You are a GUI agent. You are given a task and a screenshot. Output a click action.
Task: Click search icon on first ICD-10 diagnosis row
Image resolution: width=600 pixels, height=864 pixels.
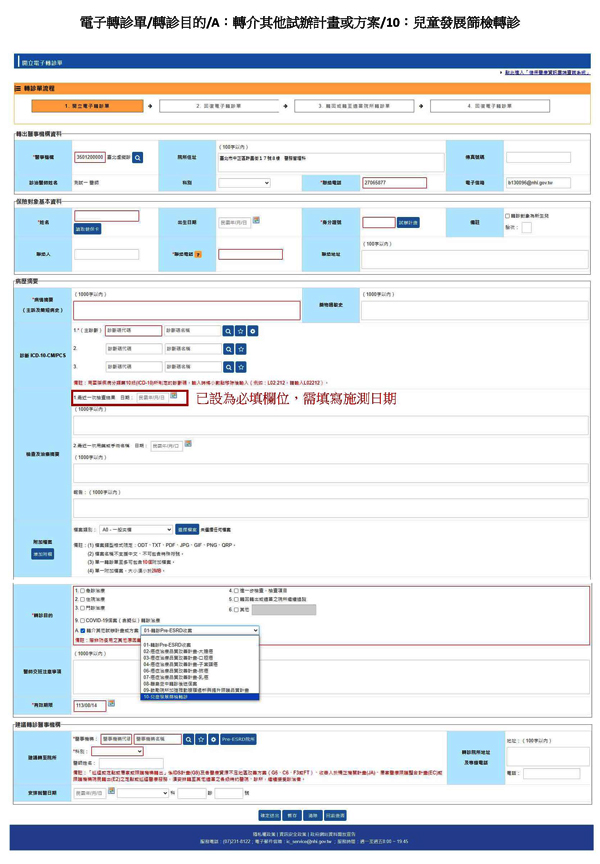tap(228, 330)
